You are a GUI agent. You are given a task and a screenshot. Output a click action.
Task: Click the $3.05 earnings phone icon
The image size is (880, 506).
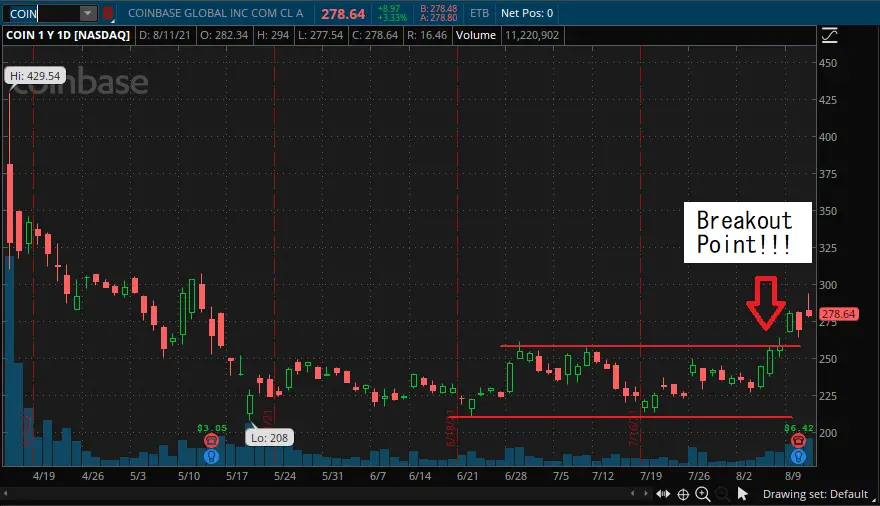[x=211, y=440]
